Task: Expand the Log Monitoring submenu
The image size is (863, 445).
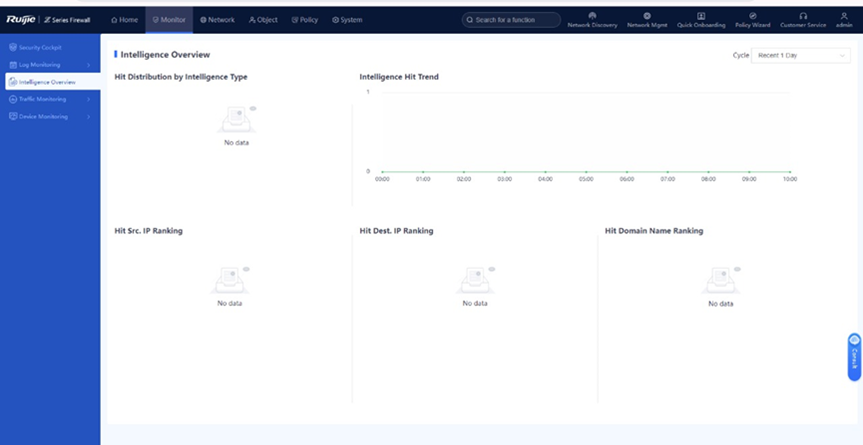Action: coord(48,65)
